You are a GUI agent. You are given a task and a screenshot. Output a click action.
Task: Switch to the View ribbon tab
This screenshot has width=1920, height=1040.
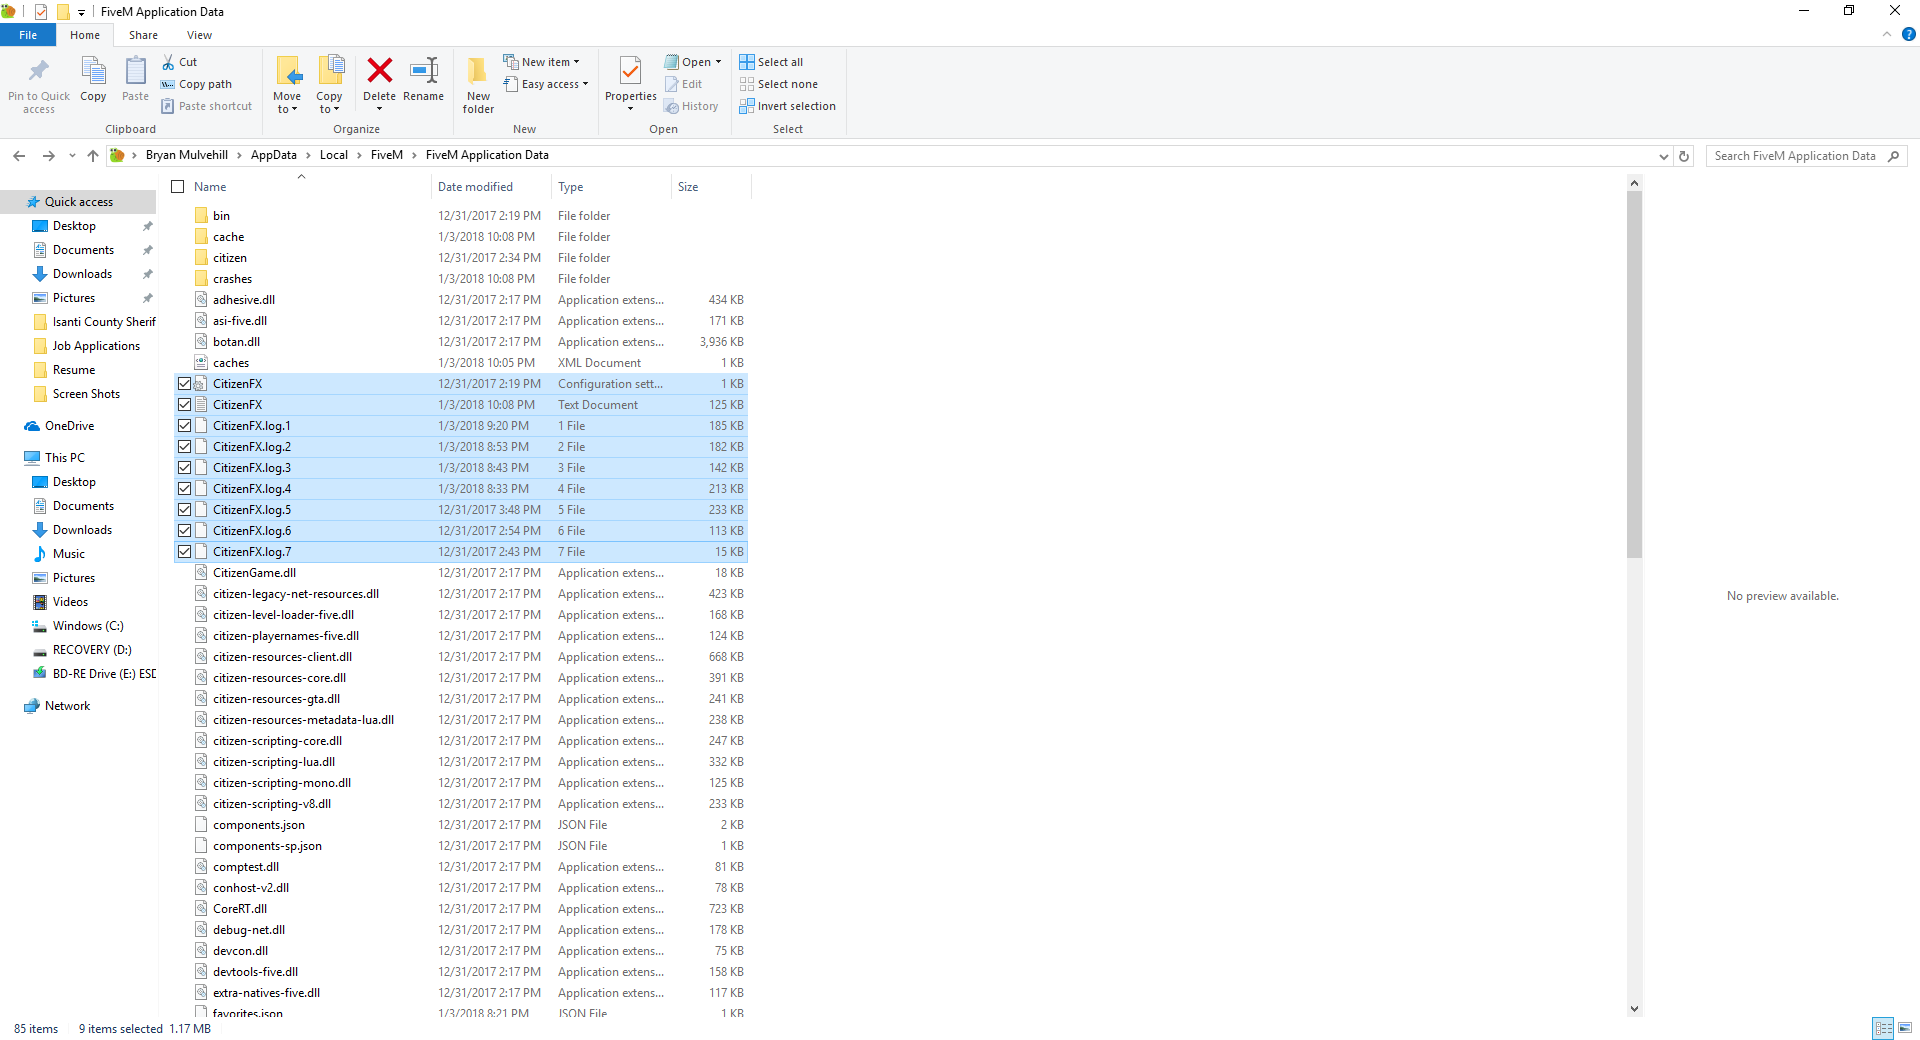pyautogui.click(x=199, y=35)
